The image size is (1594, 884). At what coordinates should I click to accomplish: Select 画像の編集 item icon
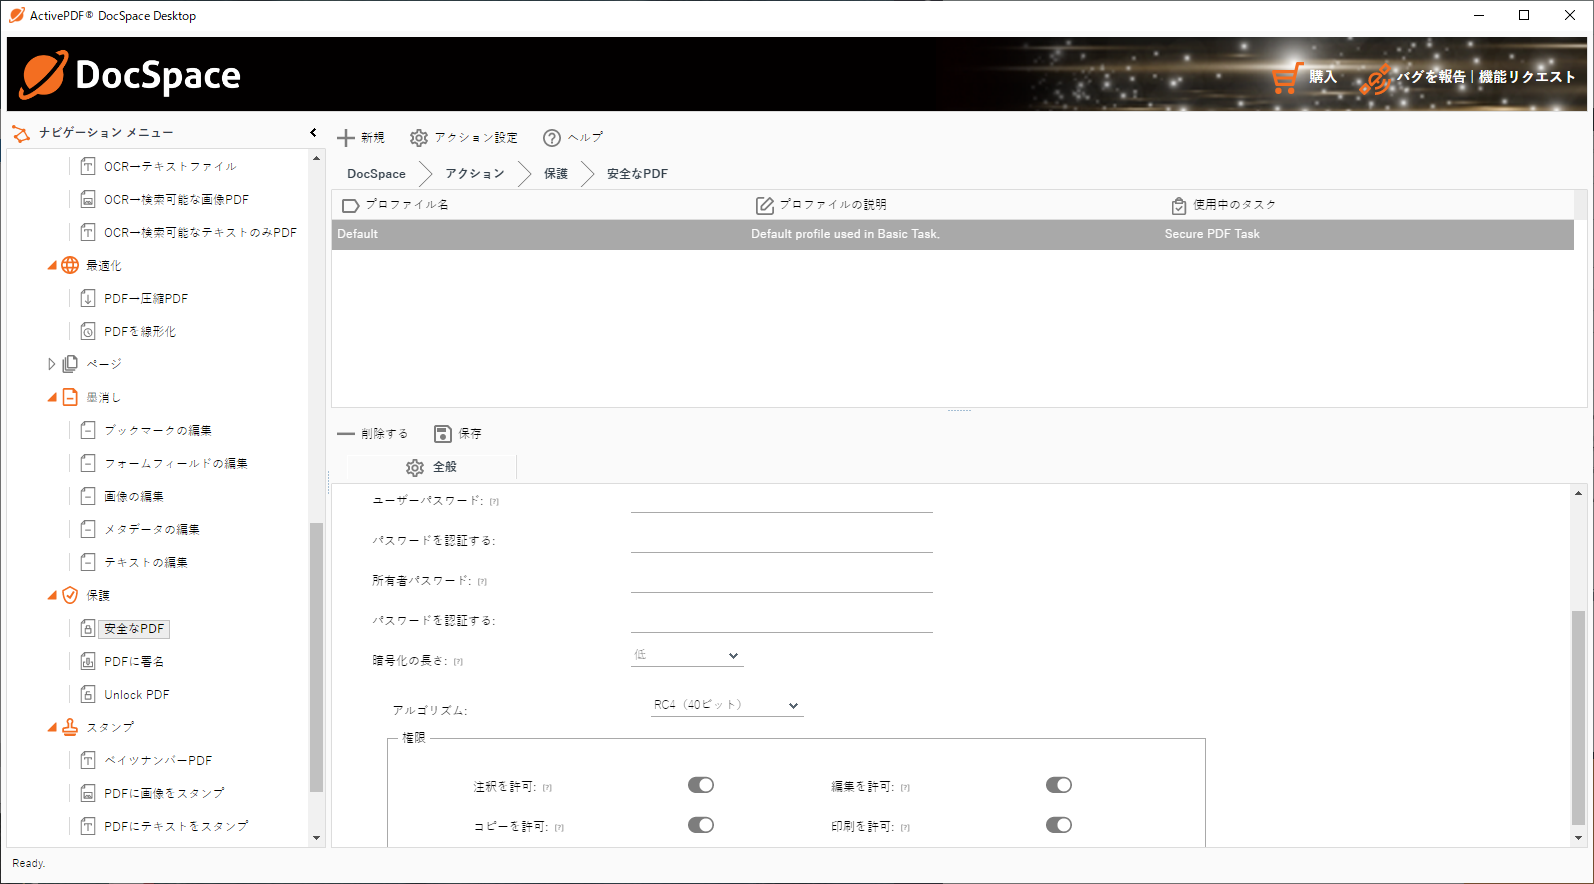pos(88,496)
